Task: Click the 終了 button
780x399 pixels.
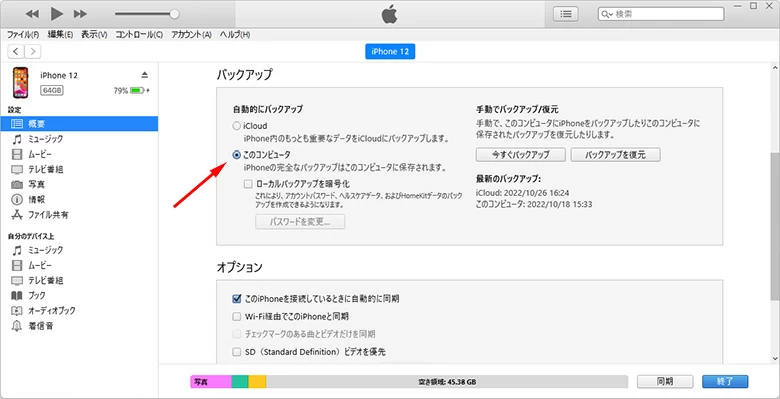Action: [725, 382]
